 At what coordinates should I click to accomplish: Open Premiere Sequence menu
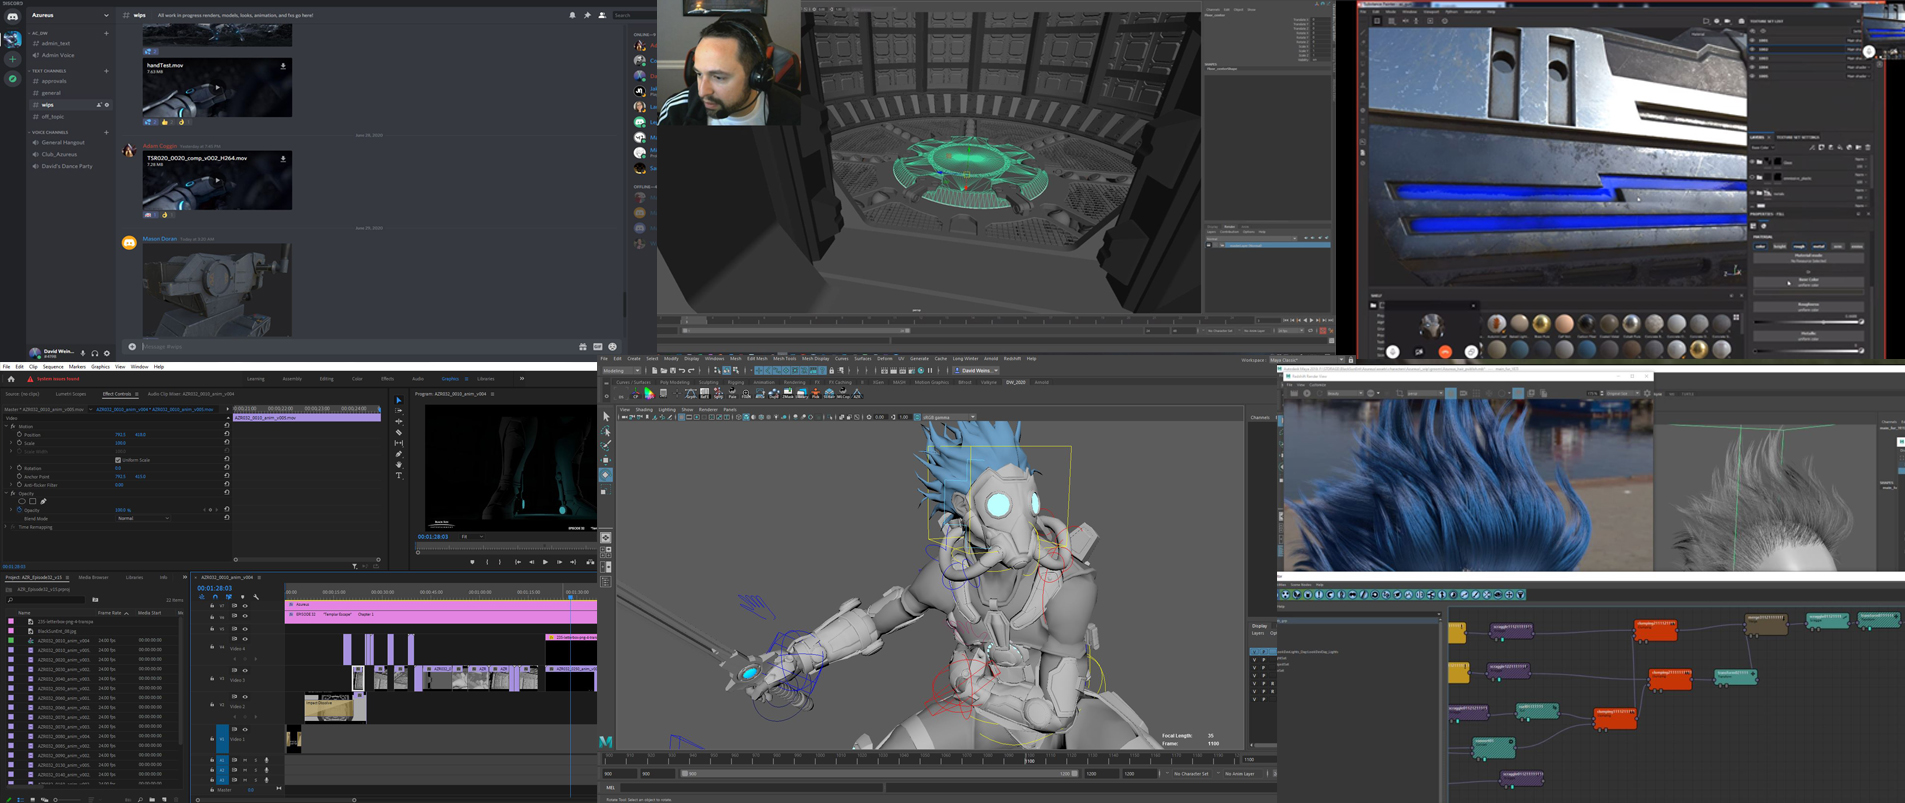53,367
